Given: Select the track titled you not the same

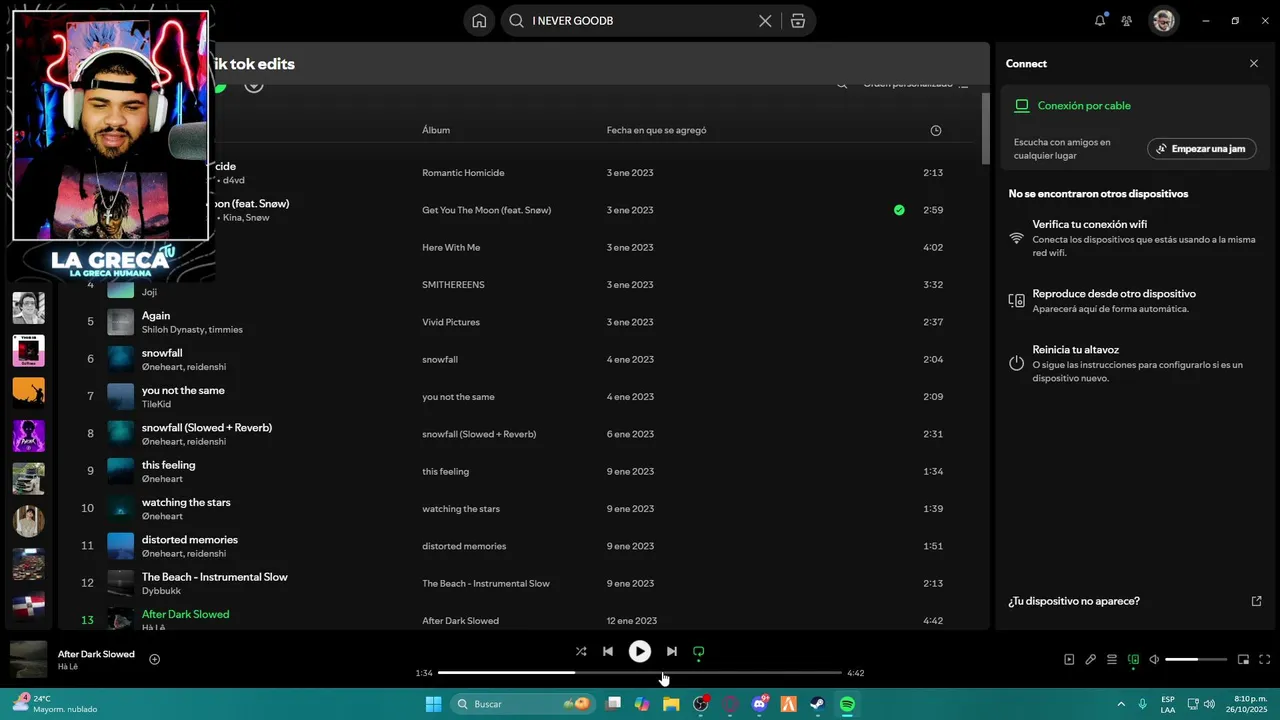Looking at the screenshot, I should pyautogui.click(x=183, y=390).
